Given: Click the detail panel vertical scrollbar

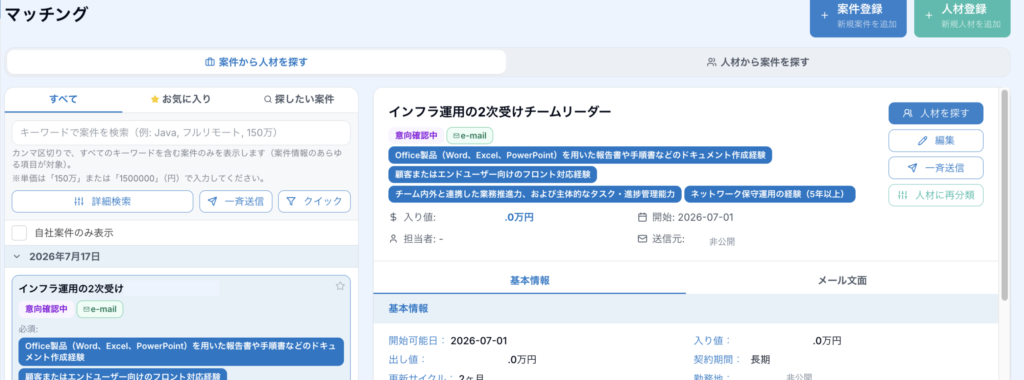Looking at the screenshot, I should (1004, 196).
